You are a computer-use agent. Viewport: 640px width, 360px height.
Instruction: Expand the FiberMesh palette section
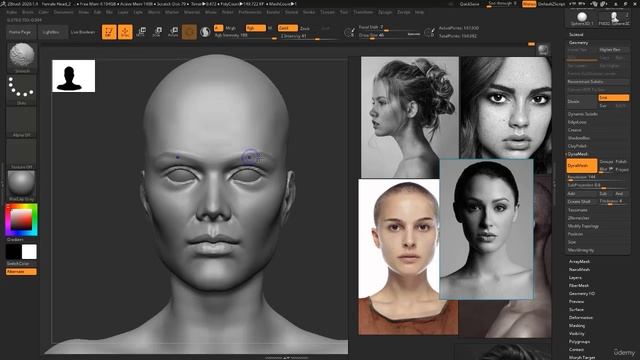click(x=579, y=286)
